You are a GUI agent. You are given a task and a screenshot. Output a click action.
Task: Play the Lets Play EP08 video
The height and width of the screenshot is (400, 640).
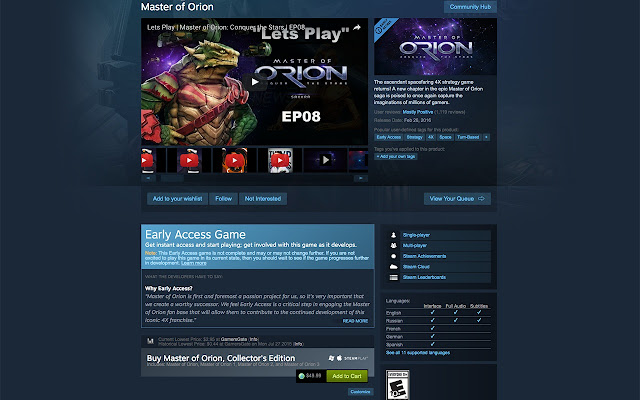coord(255,82)
